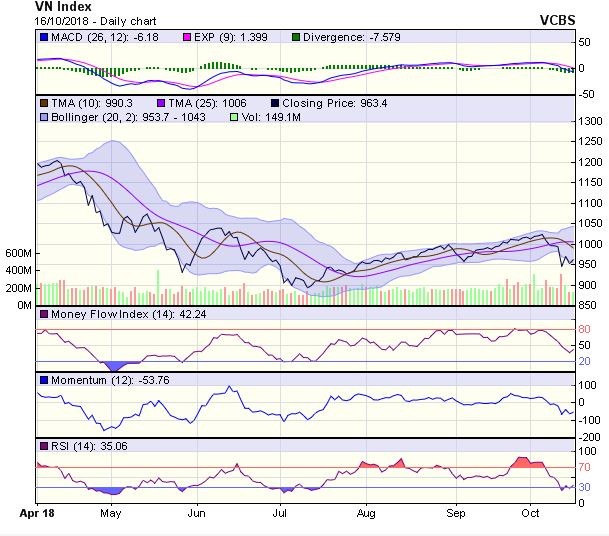Click the Closing Price: 963.4 label
The image size is (609, 536).
pyautogui.click(x=334, y=103)
